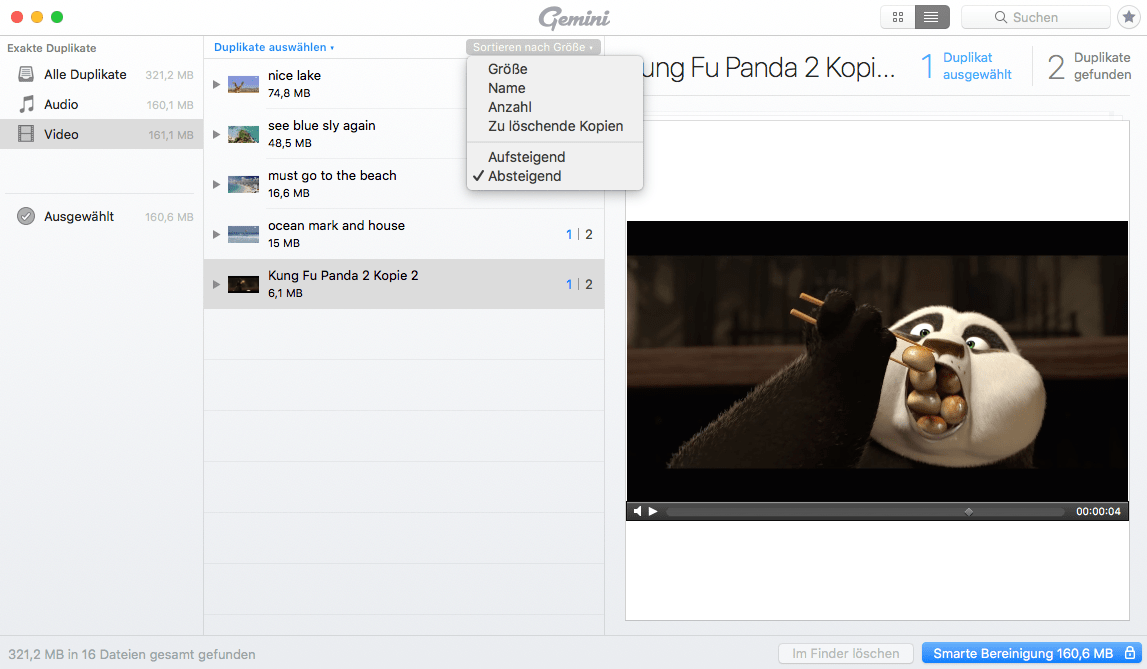The height and width of the screenshot is (669, 1147).
Task: Expand the nice lake duplicate group
Action: click(x=216, y=84)
